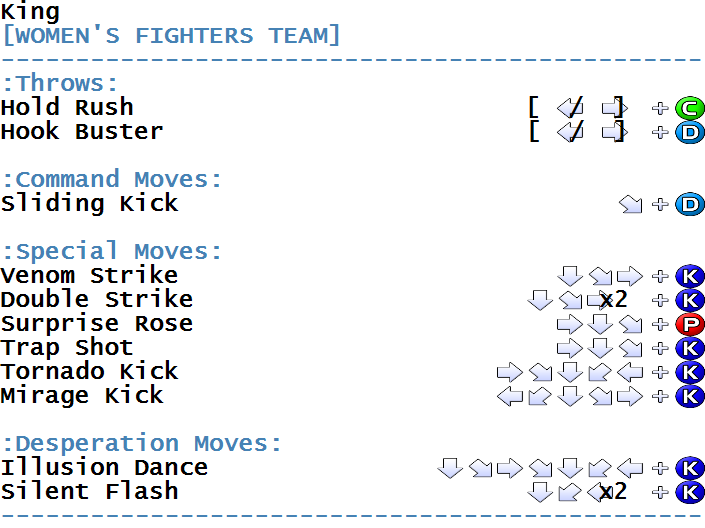Viewport: 705px width, 528px height.
Task: Click the K button for Mirage Kick
Action: click(x=690, y=396)
